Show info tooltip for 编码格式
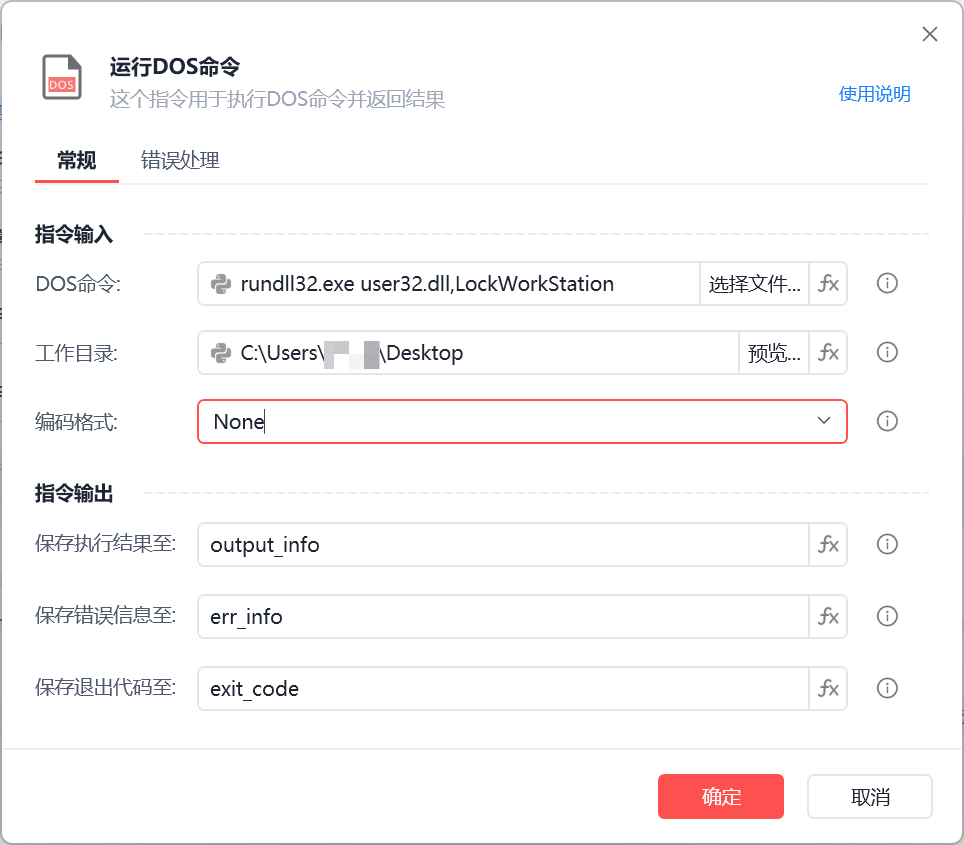Screen dimensions: 964x845 886,422
